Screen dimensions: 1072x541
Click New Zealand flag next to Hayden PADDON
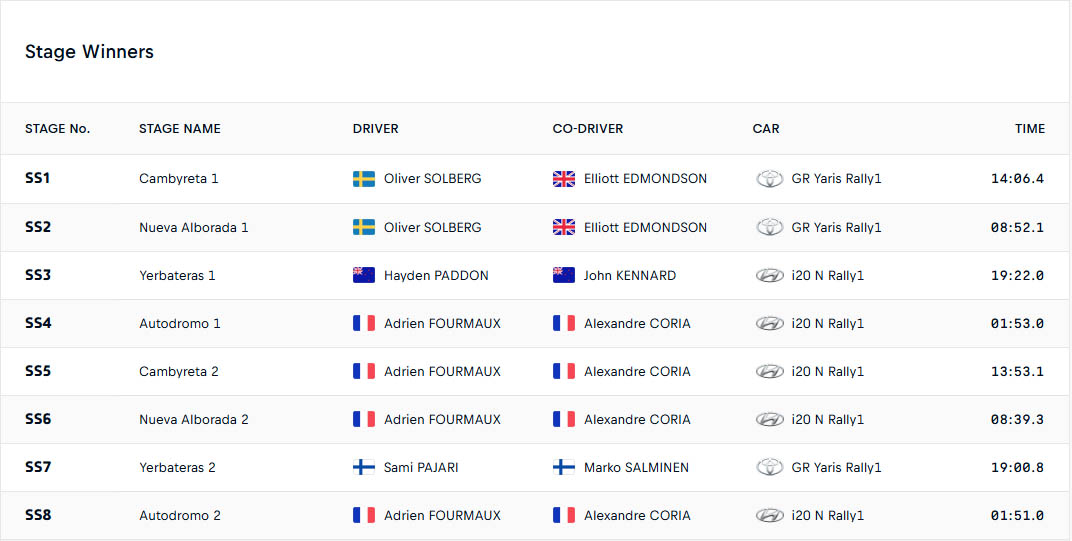coord(364,275)
